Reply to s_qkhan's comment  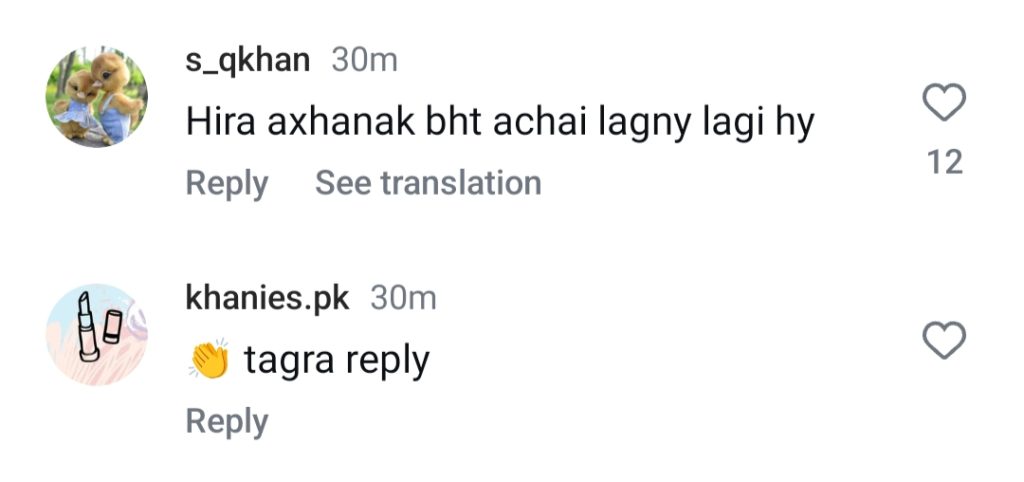point(227,183)
